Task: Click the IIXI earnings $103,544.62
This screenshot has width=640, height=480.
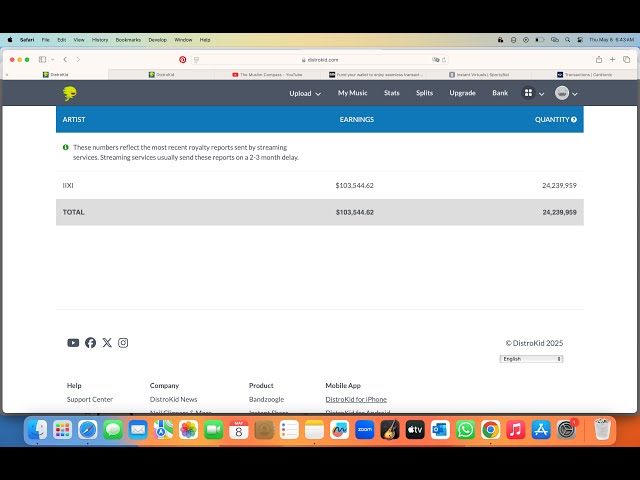Action: click(x=355, y=185)
